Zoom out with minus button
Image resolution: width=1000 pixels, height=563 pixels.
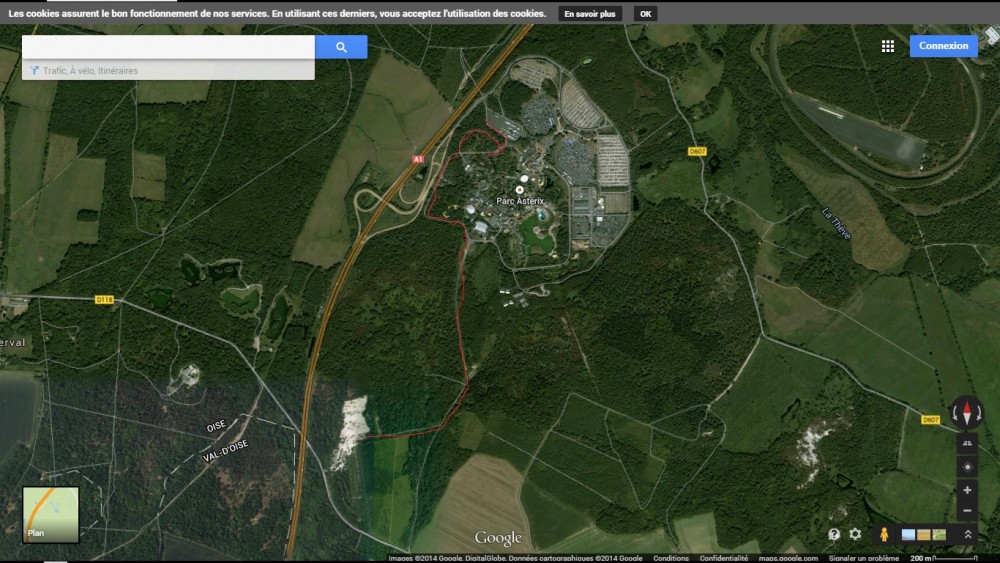[x=967, y=510]
